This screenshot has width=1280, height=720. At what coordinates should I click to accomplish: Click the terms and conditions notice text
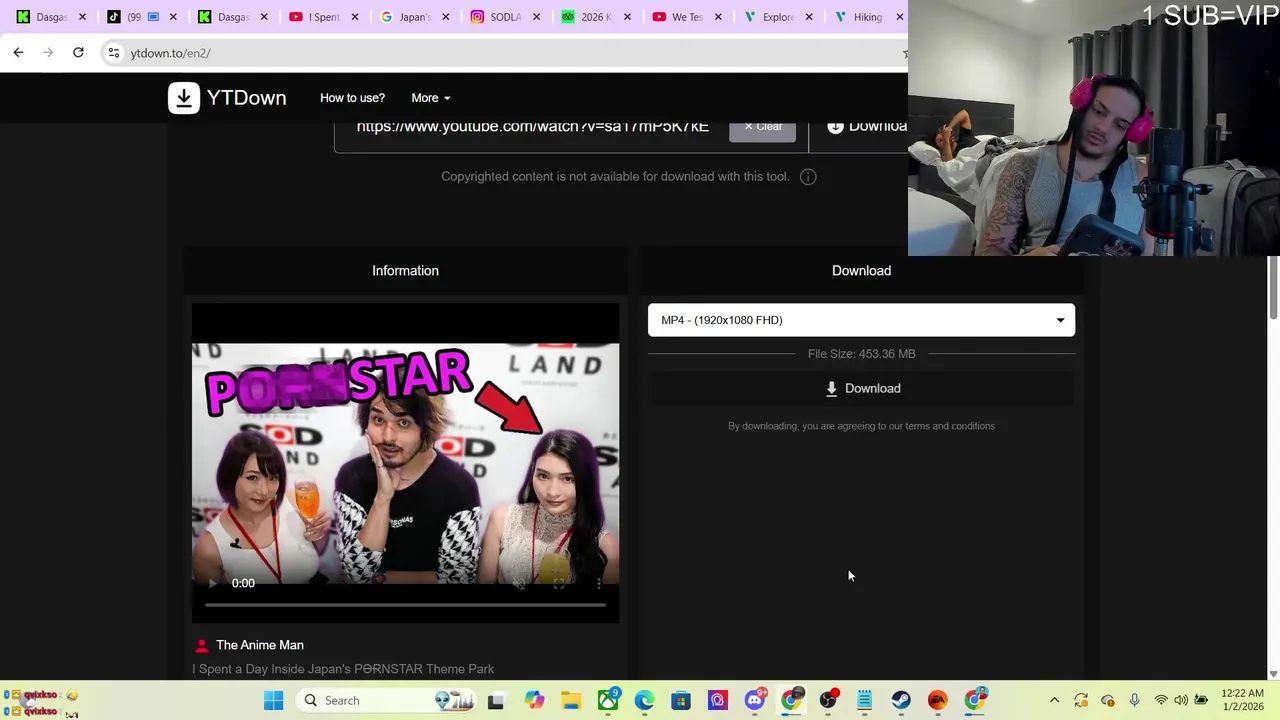click(861, 426)
